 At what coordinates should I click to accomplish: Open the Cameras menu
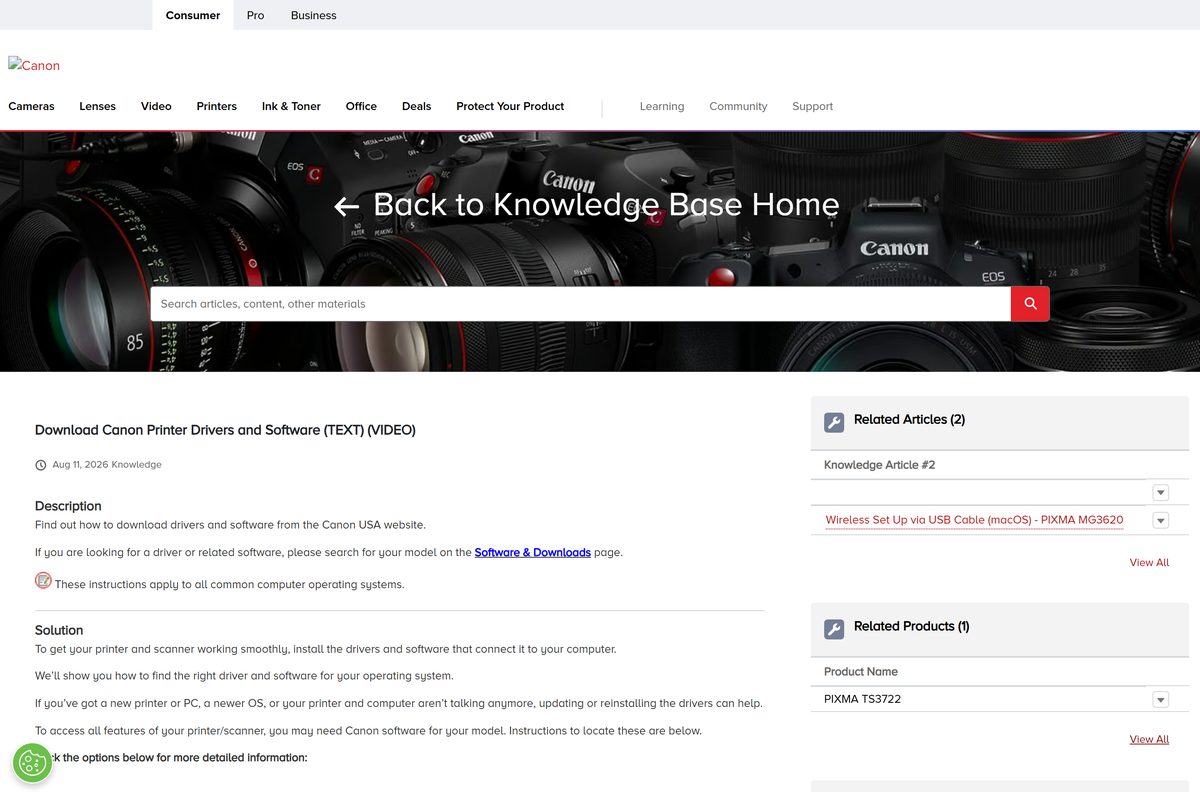coord(32,106)
